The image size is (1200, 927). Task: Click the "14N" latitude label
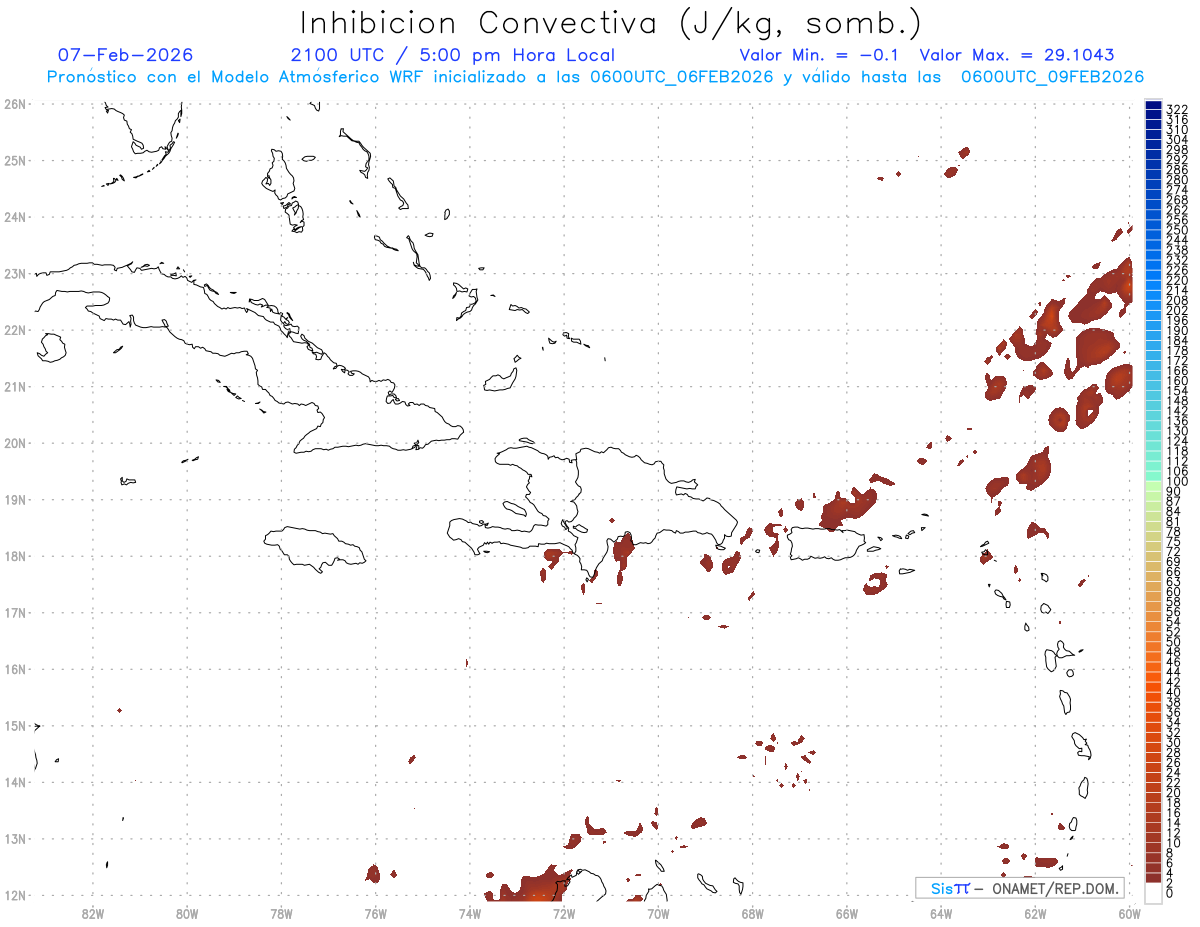point(15,782)
